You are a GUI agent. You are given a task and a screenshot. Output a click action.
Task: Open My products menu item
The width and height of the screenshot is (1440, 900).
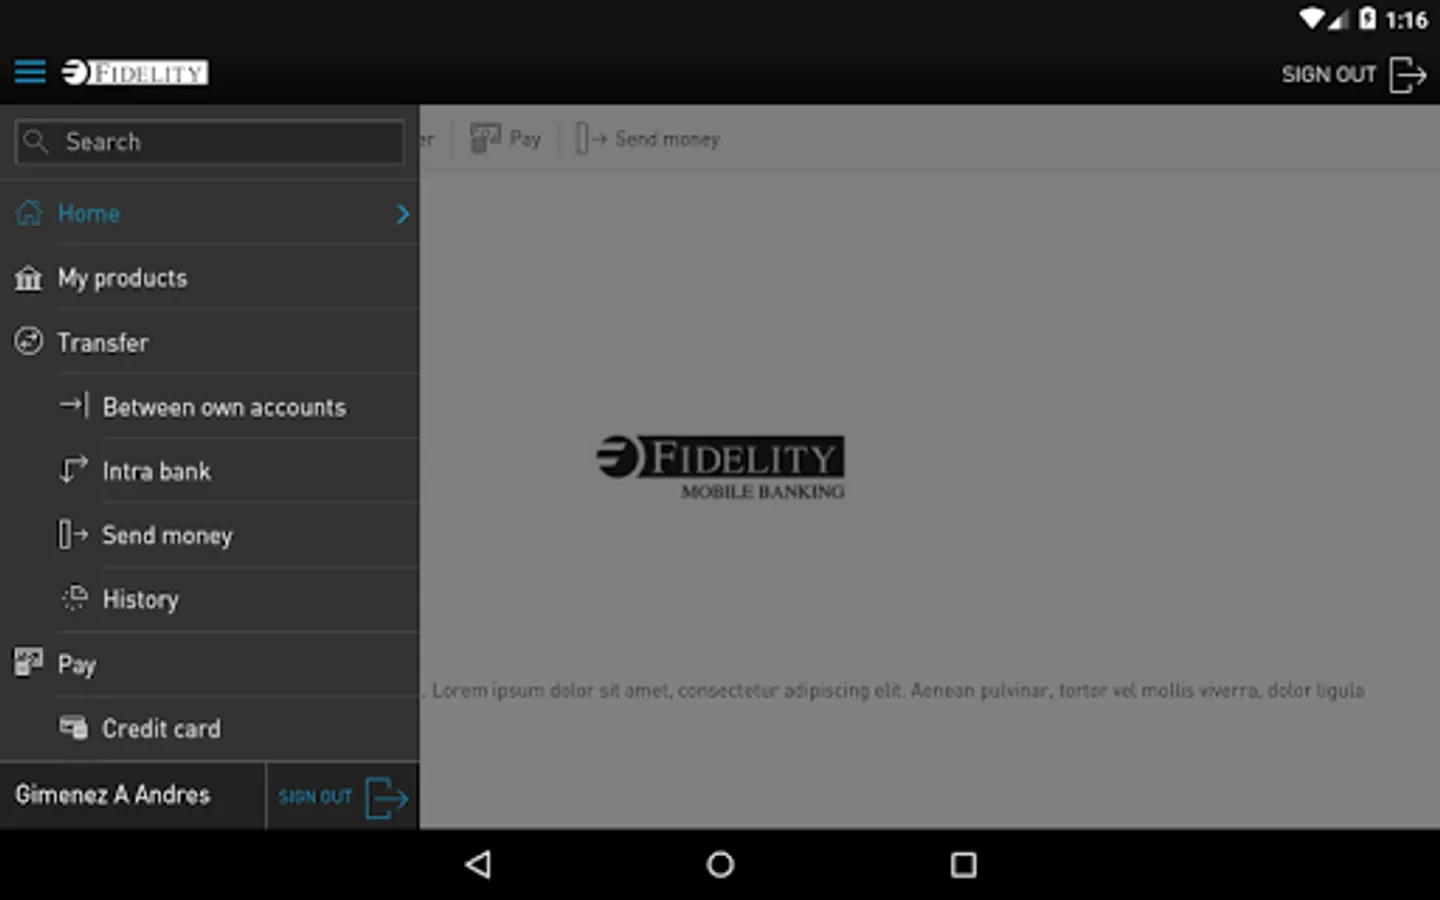coord(210,278)
